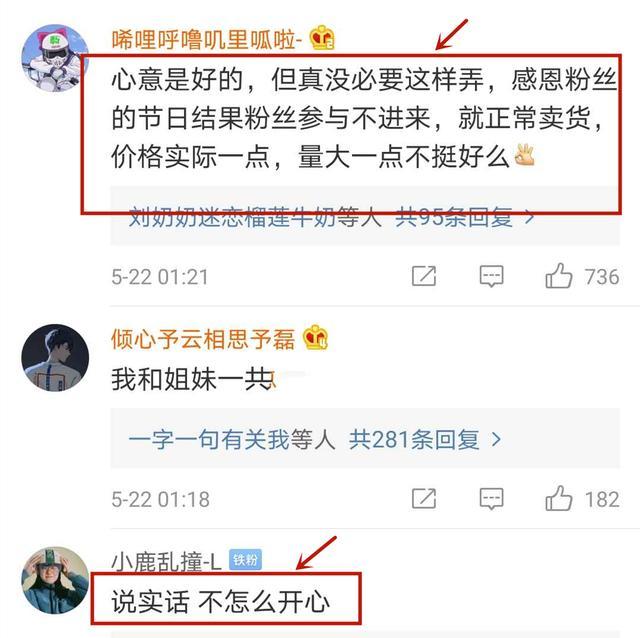Tap the repost icon on the 01:21 comment
640x638 pixels.
pyautogui.click(x=424, y=276)
